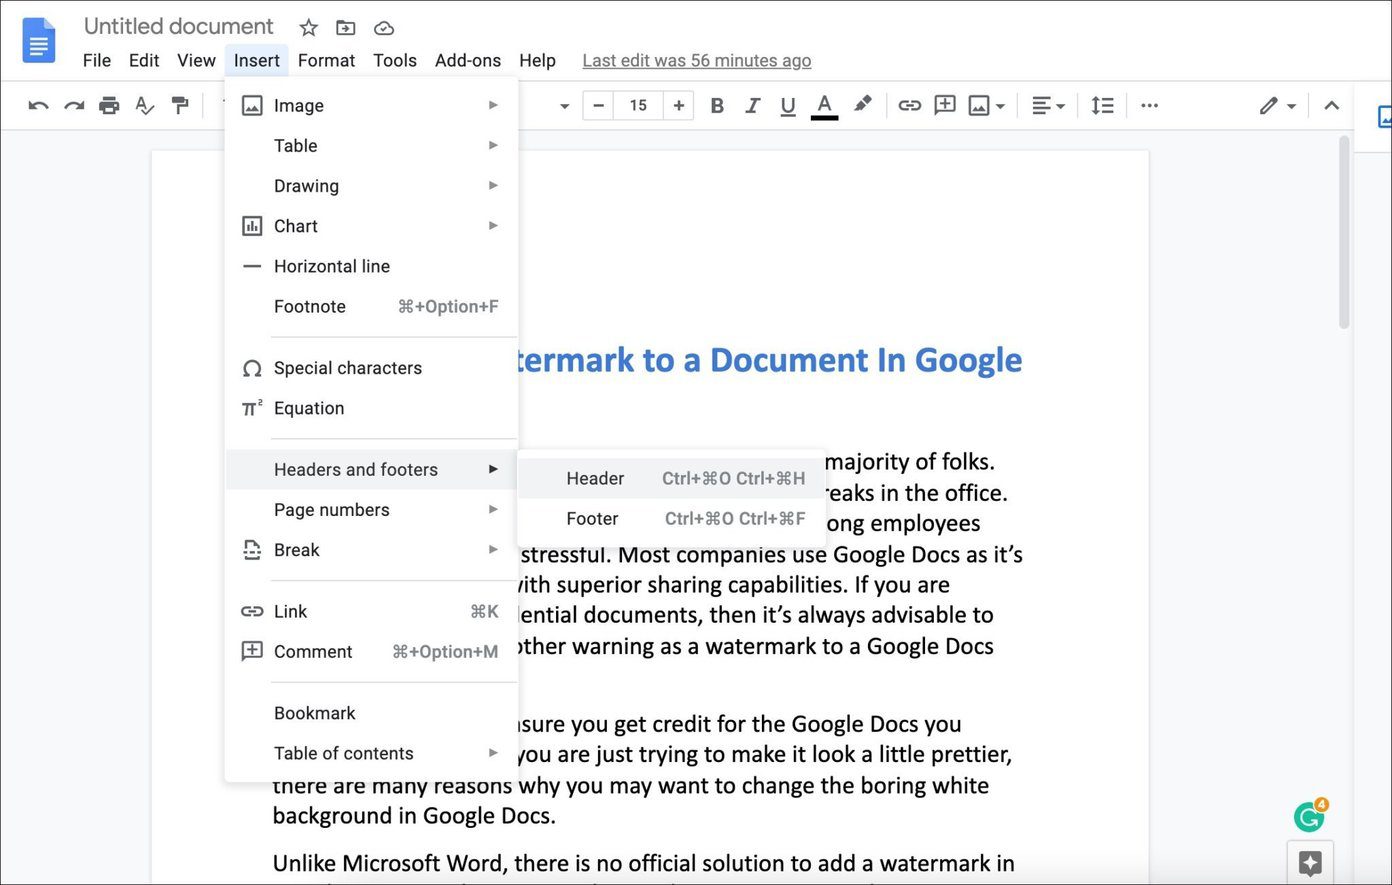Increase font size with plus button
This screenshot has width=1392, height=885.
[x=679, y=105]
